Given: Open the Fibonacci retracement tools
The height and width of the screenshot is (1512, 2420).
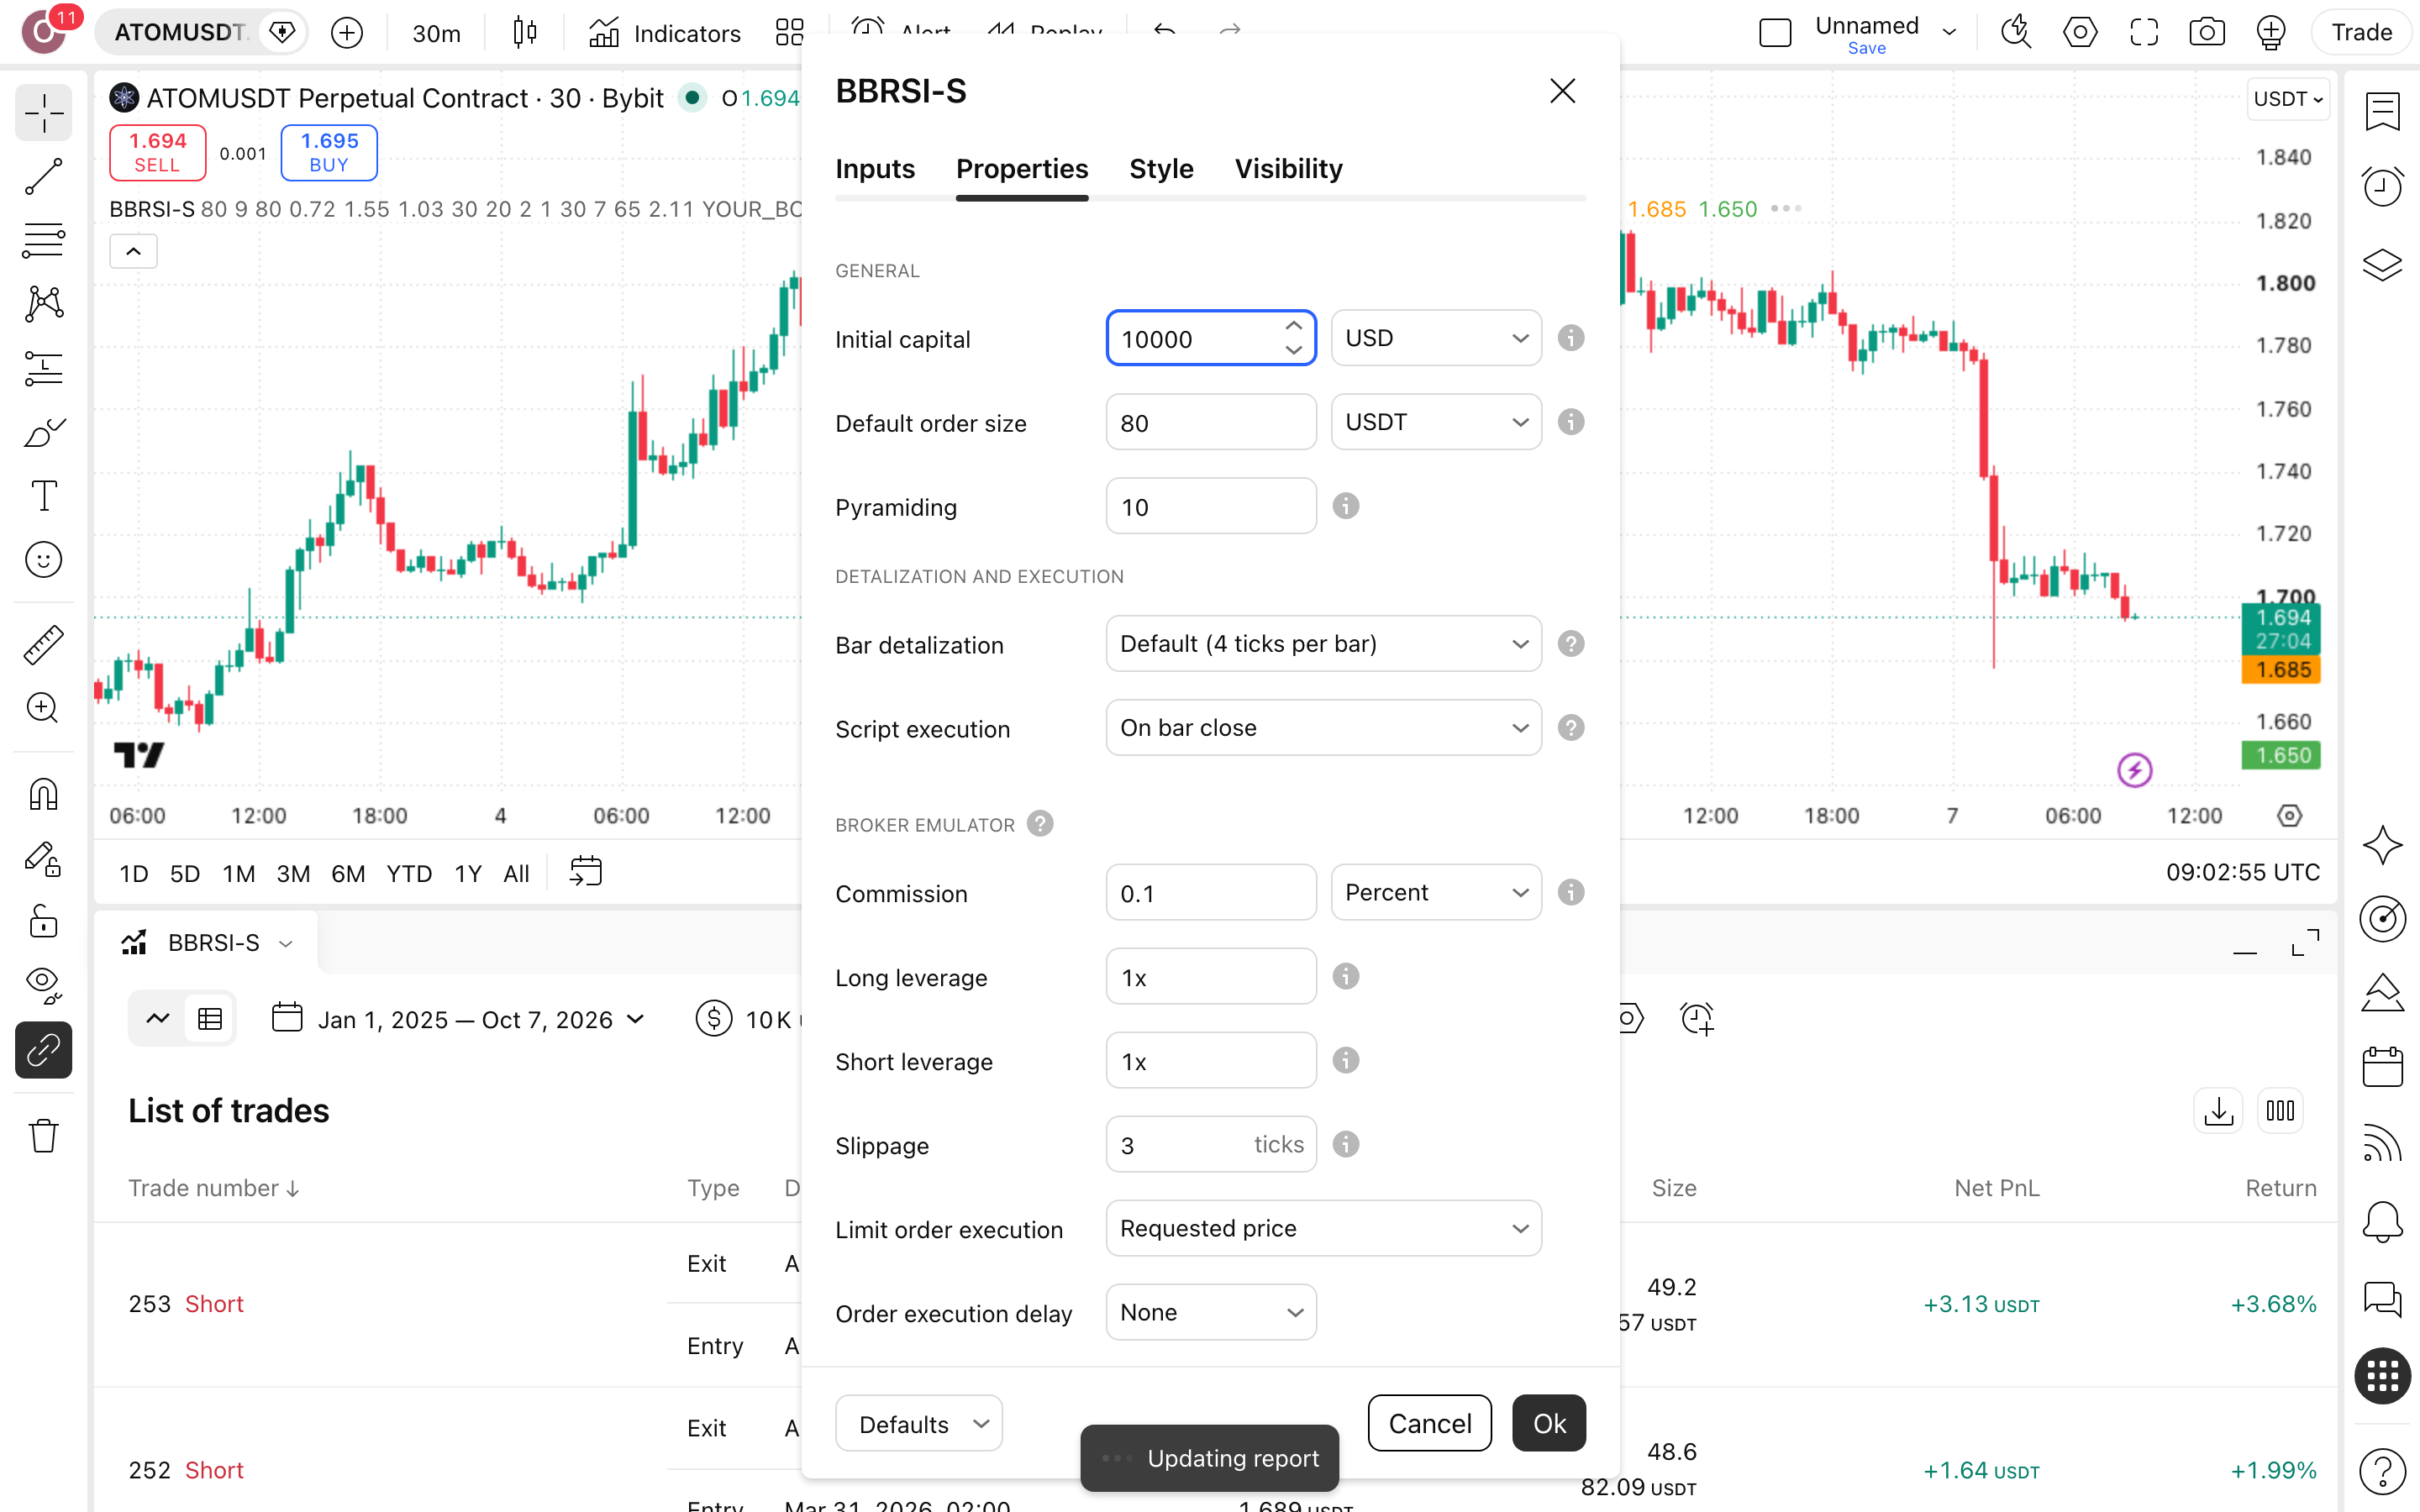Looking at the screenshot, I should (43, 240).
